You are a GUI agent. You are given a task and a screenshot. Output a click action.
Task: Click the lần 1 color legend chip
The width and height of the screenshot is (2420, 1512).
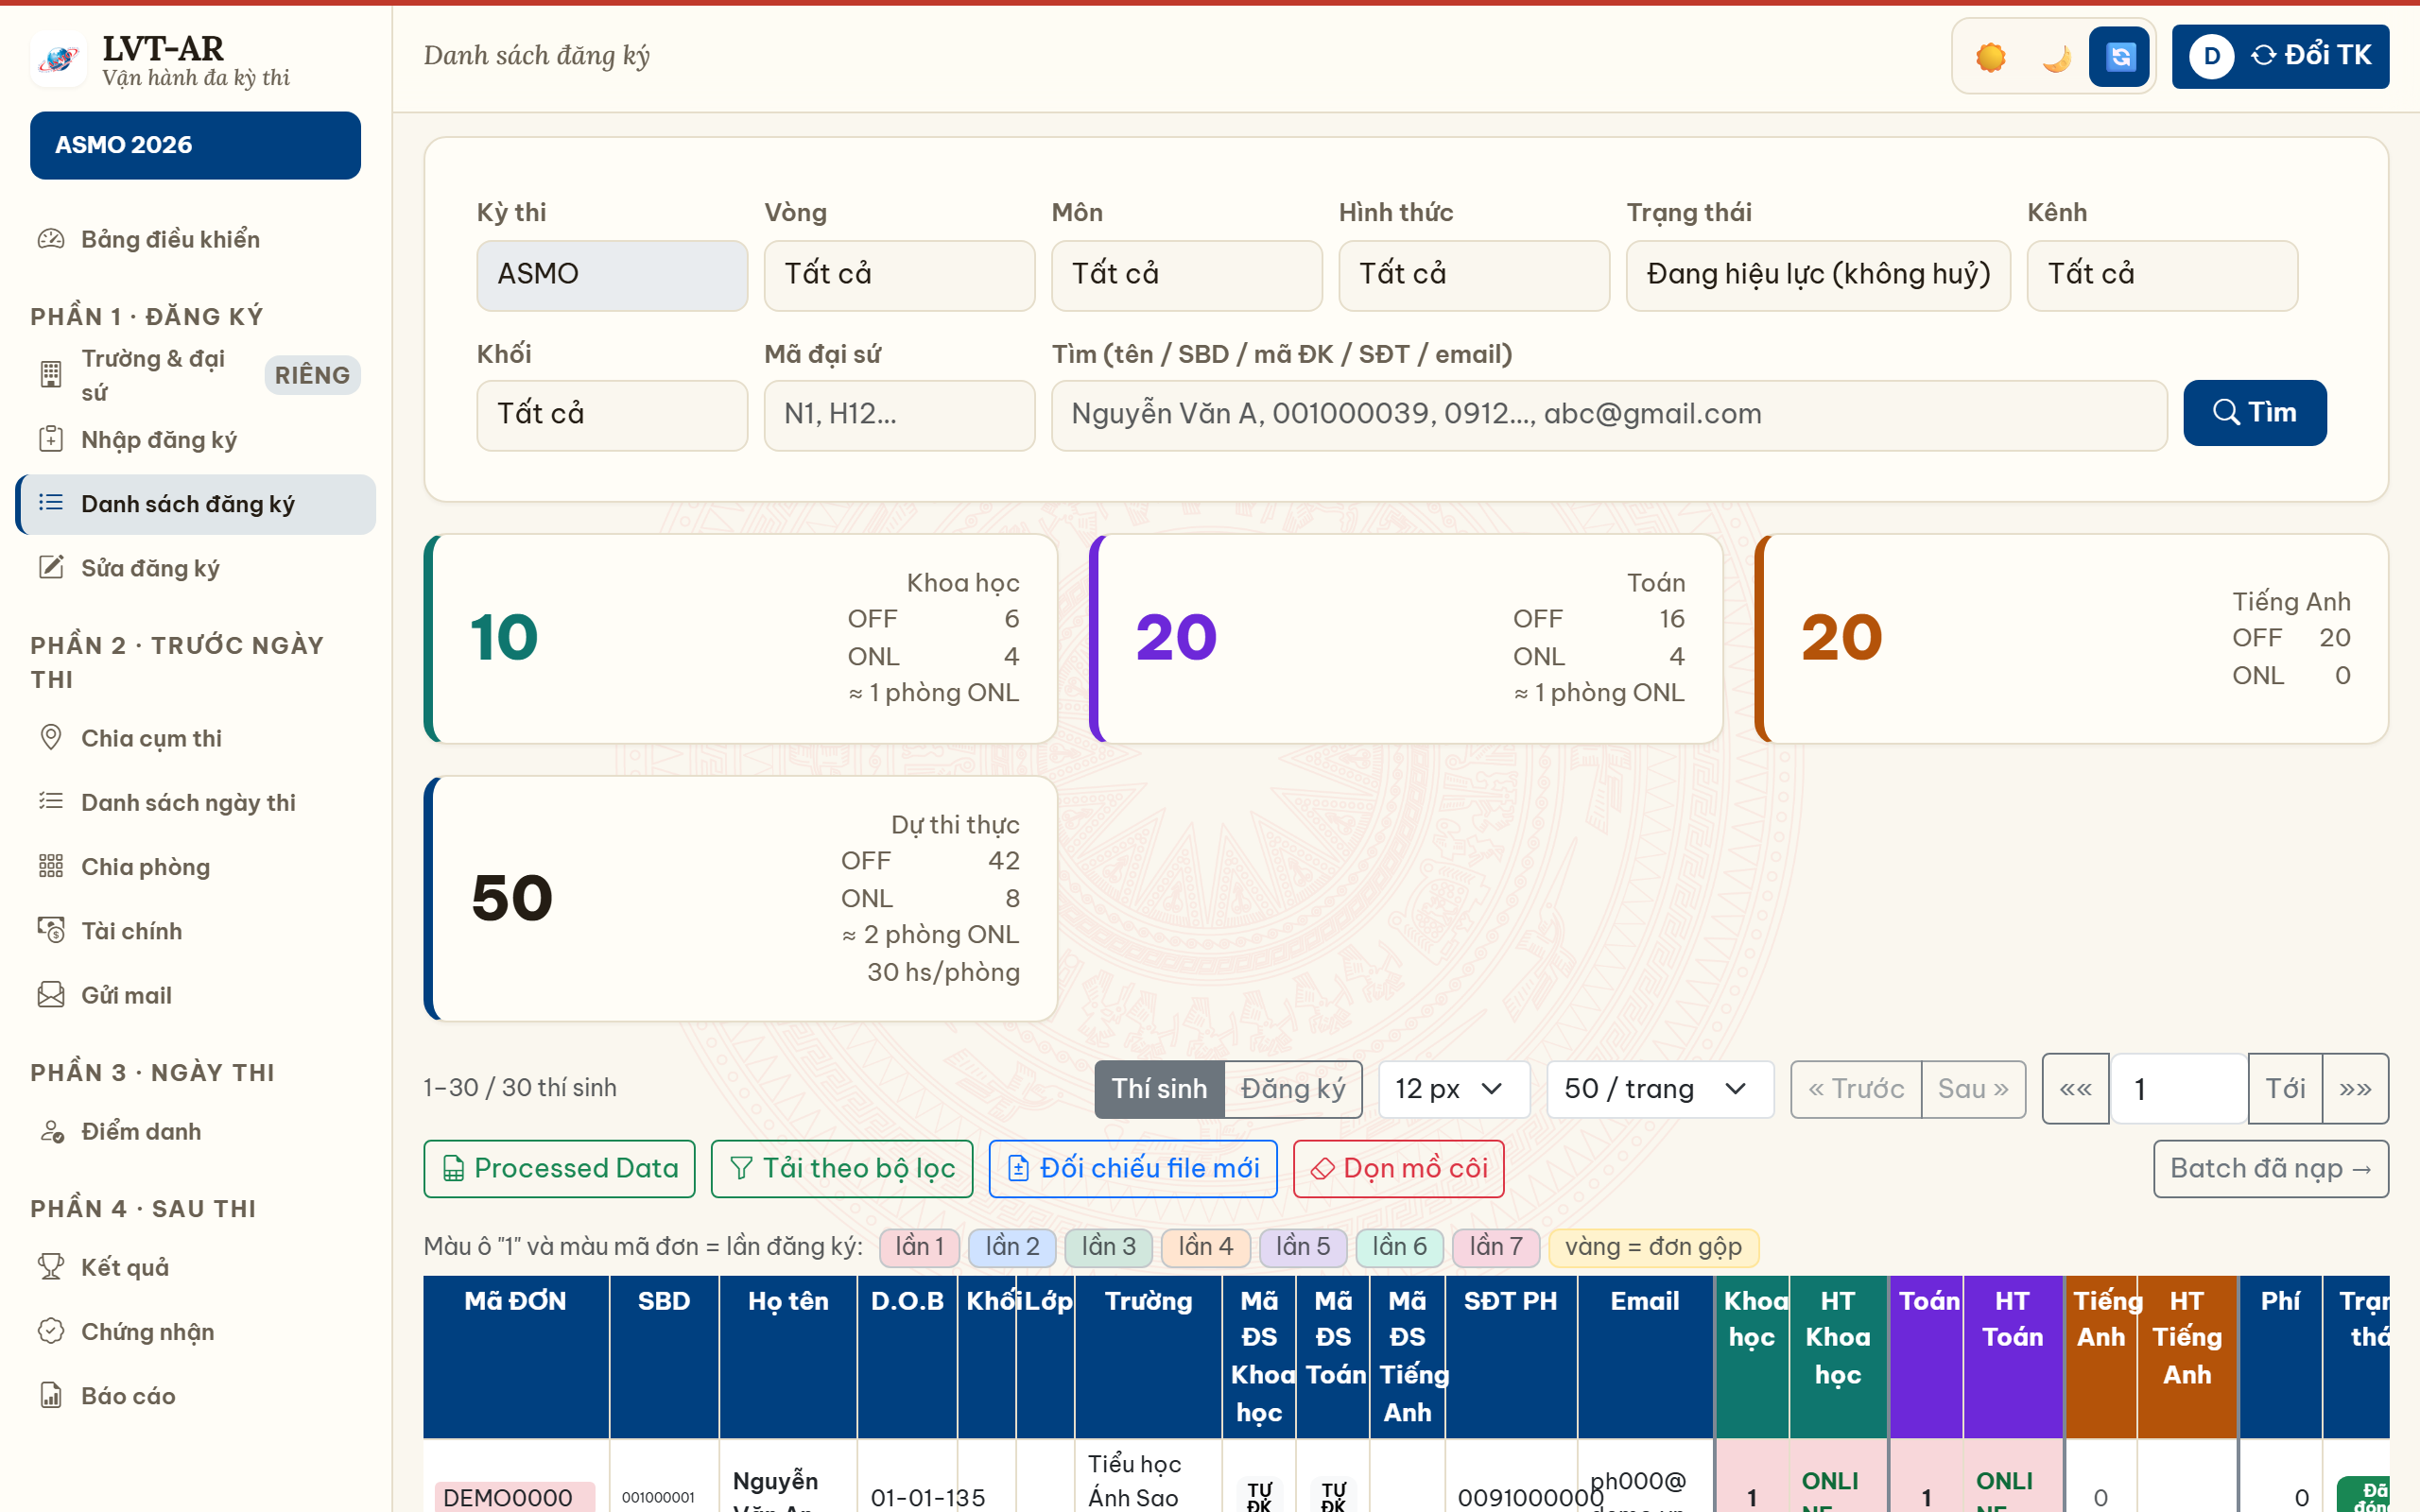coord(919,1247)
